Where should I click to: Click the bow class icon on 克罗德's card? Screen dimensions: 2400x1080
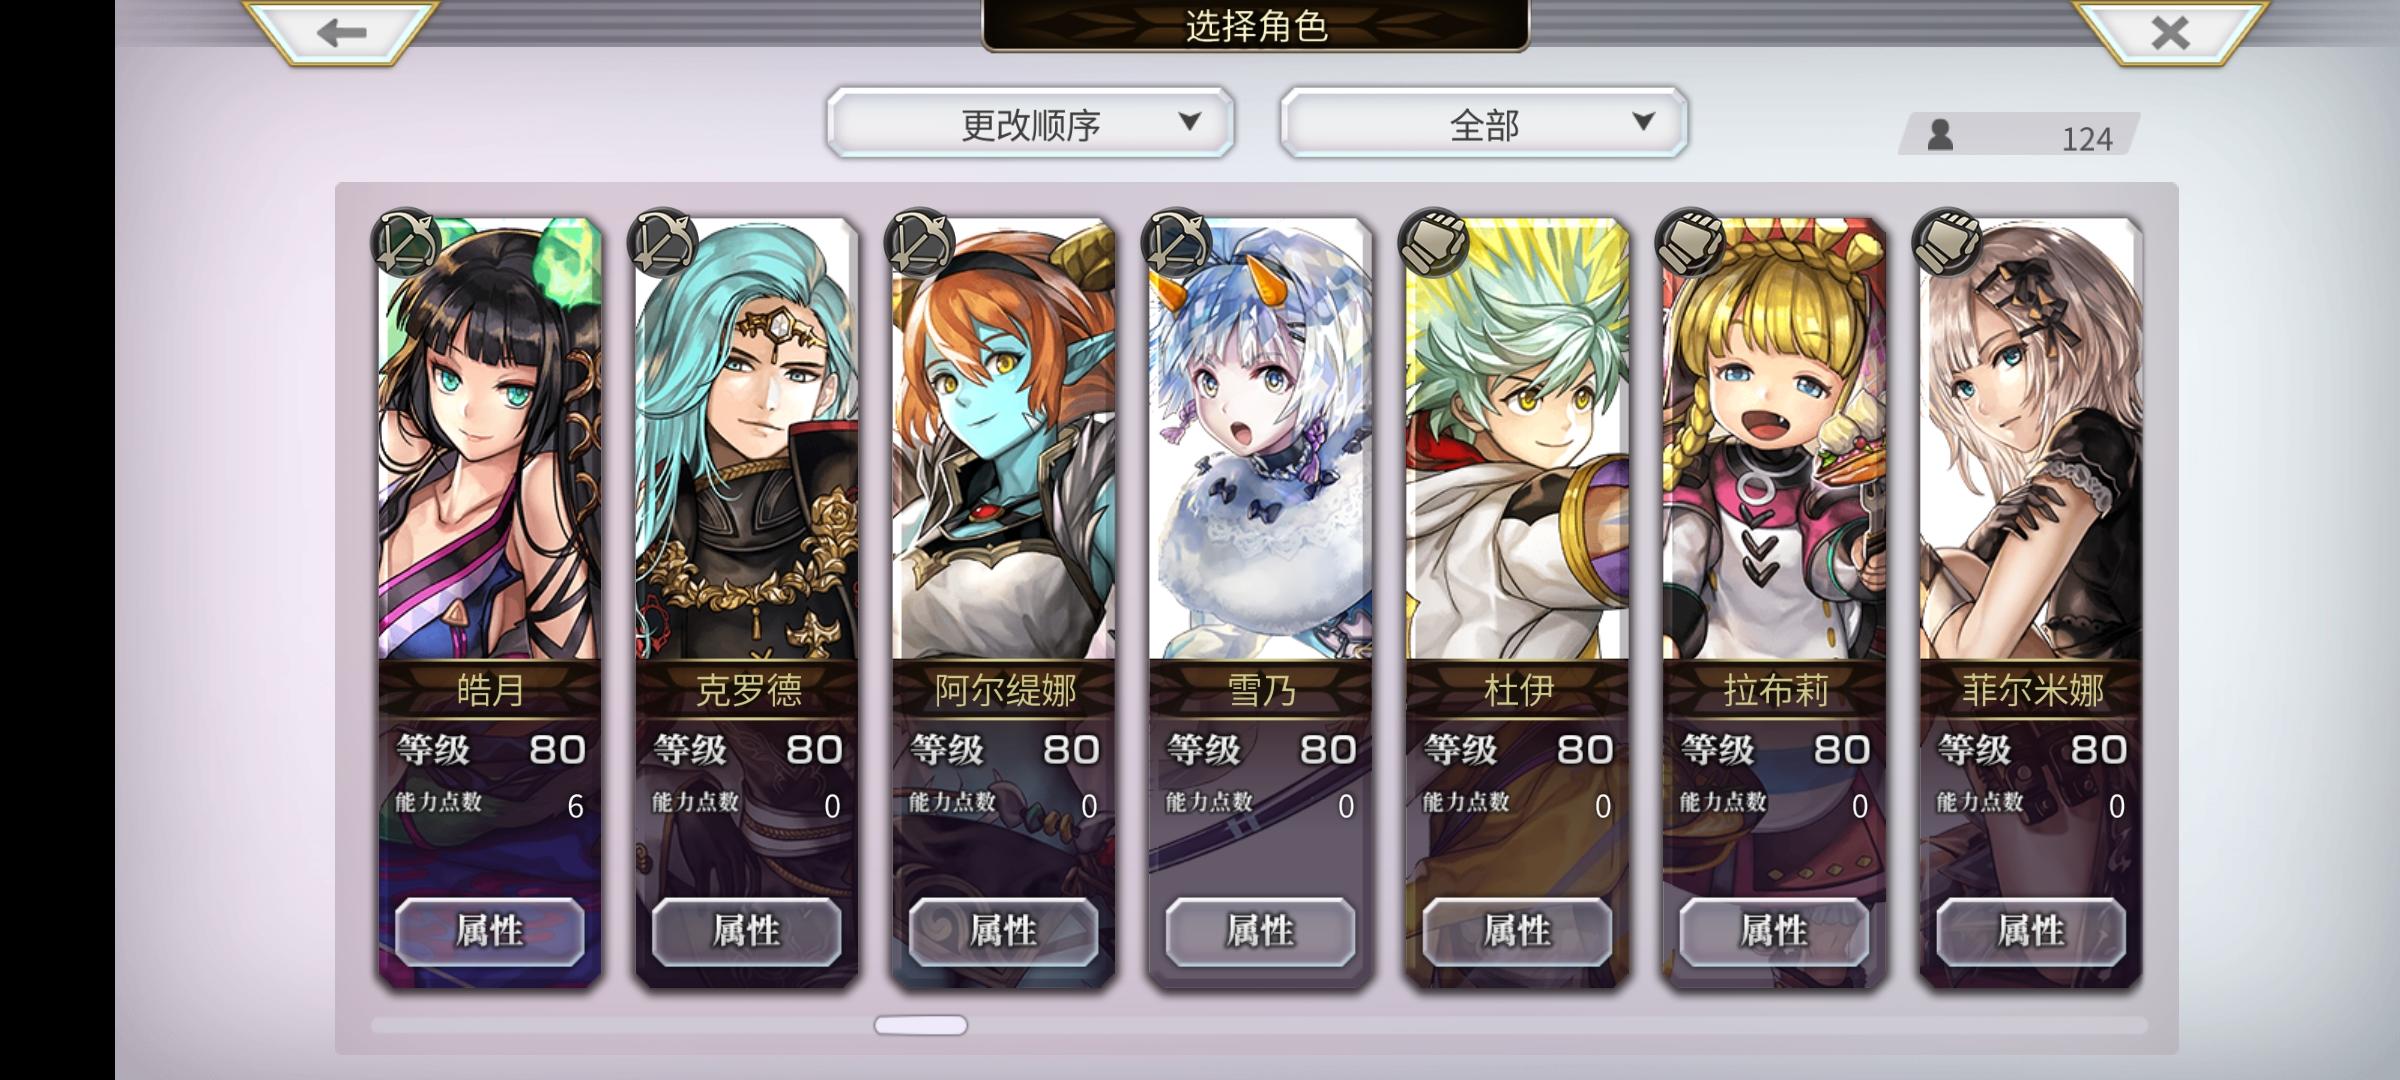click(x=663, y=242)
